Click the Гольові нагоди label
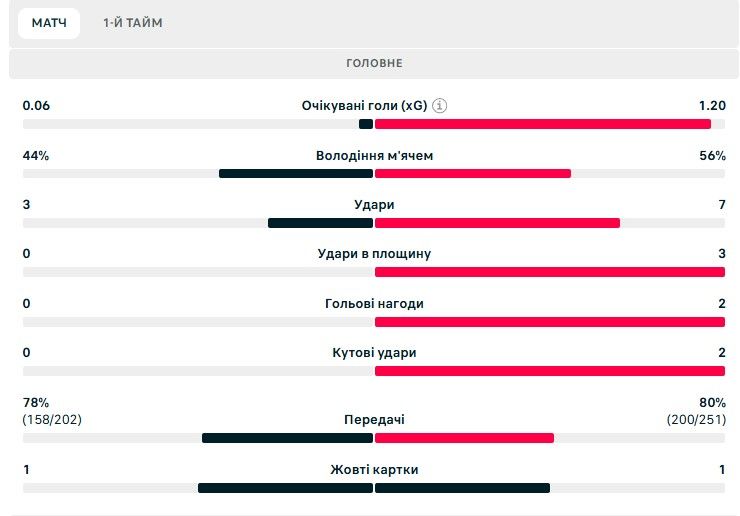740x516 pixels. pos(374,304)
